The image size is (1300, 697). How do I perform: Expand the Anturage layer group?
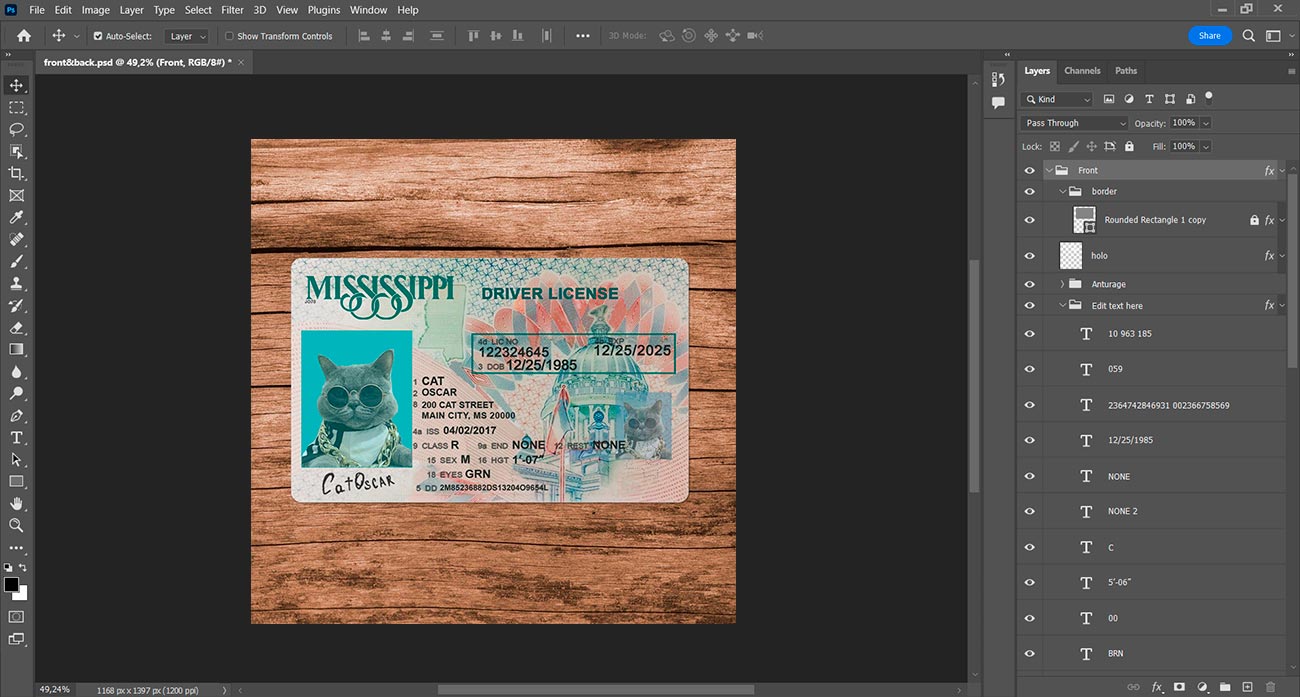(x=1062, y=284)
